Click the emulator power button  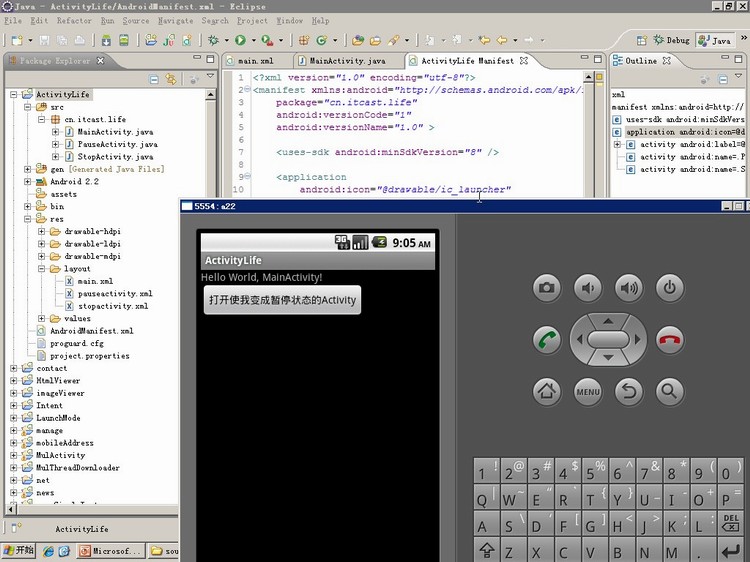[670, 288]
